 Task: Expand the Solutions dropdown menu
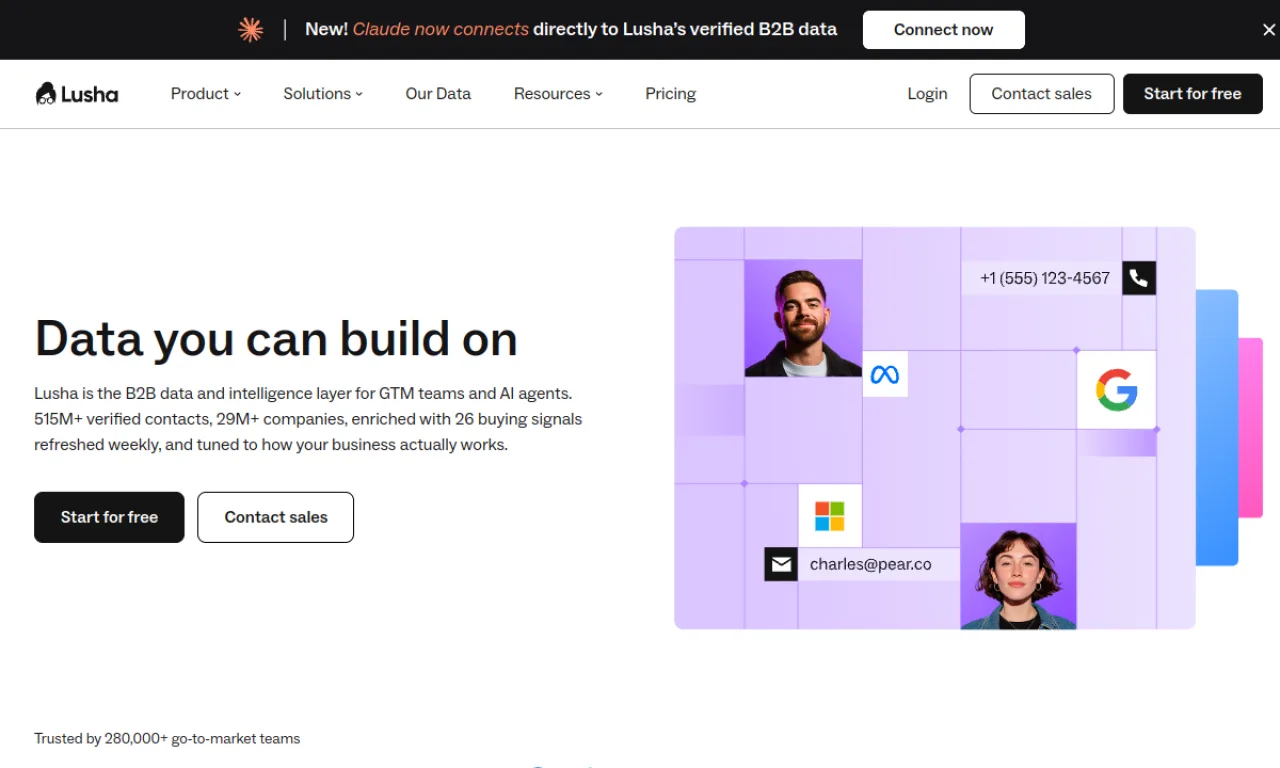[323, 94]
